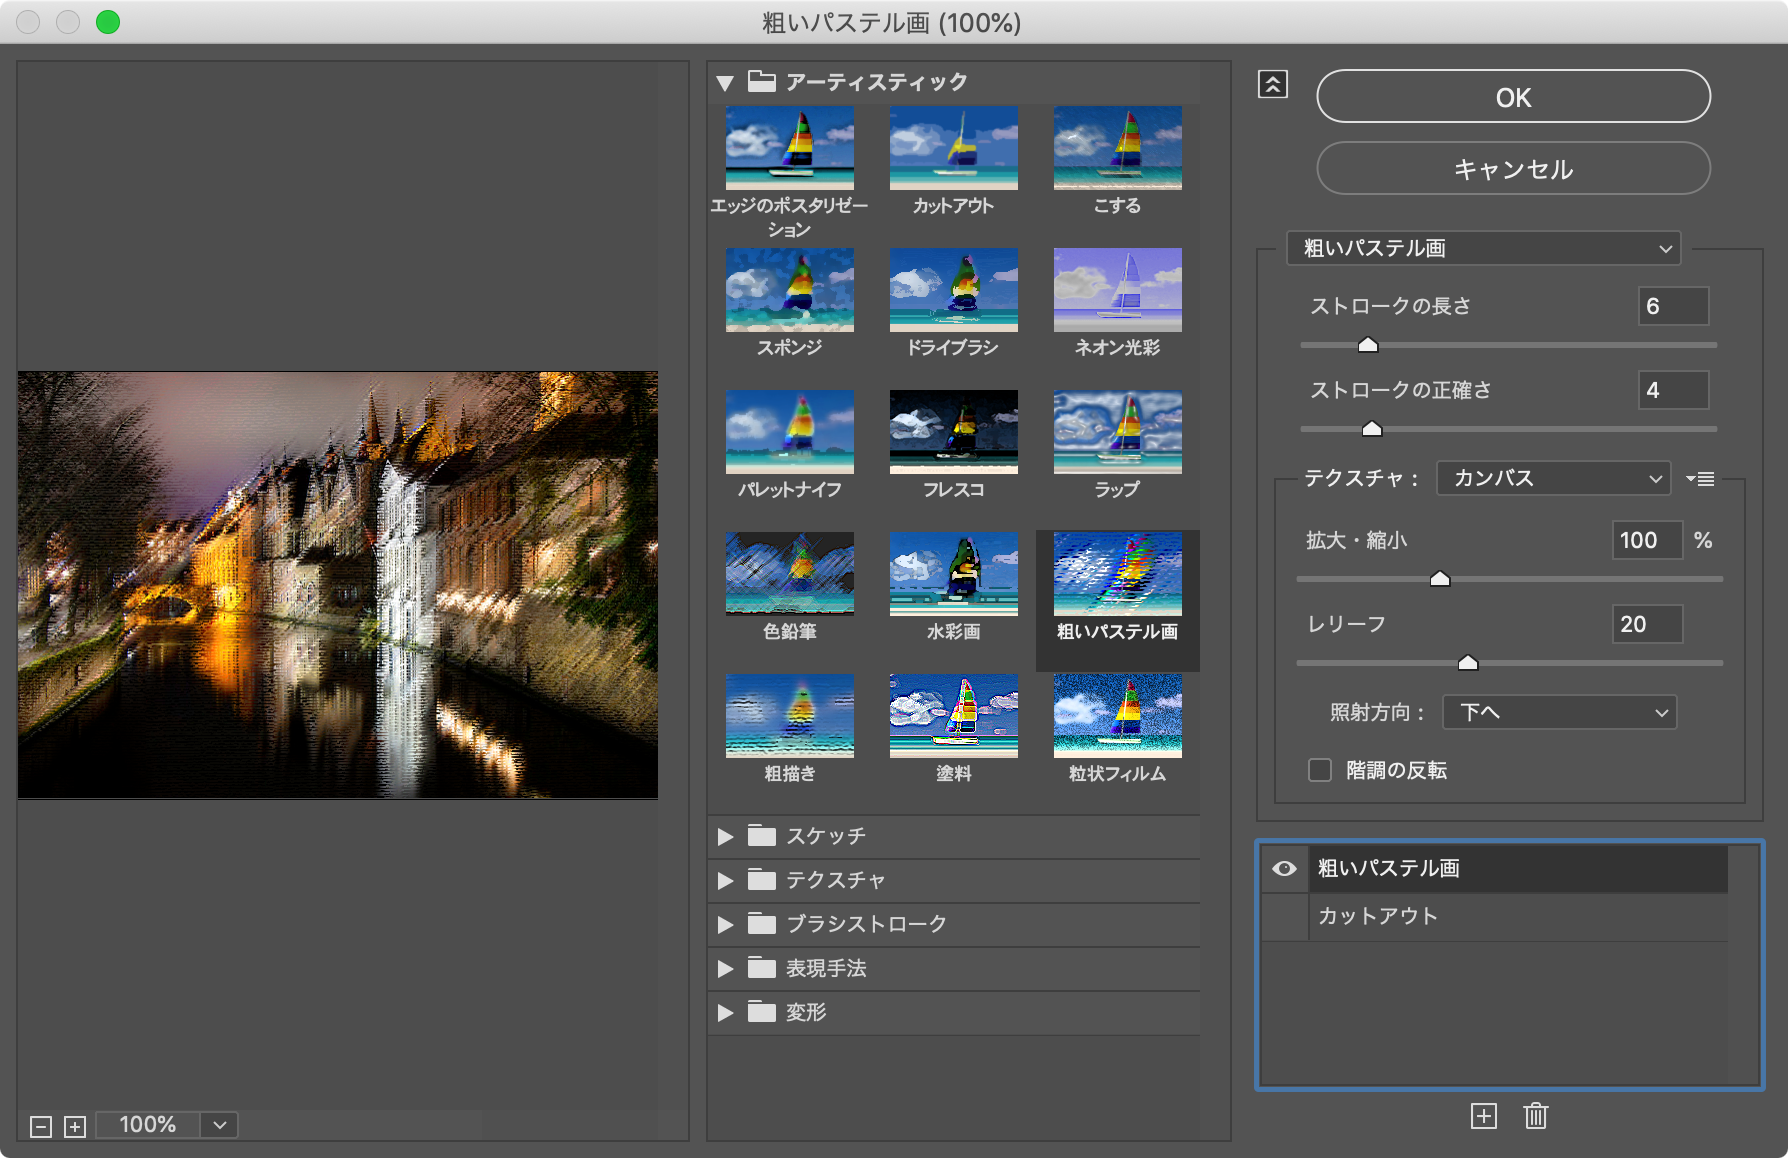
Task: Open the 照射方向 dropdown showing 下へ
Action: pyautogui.click(x=1559, y=712)
